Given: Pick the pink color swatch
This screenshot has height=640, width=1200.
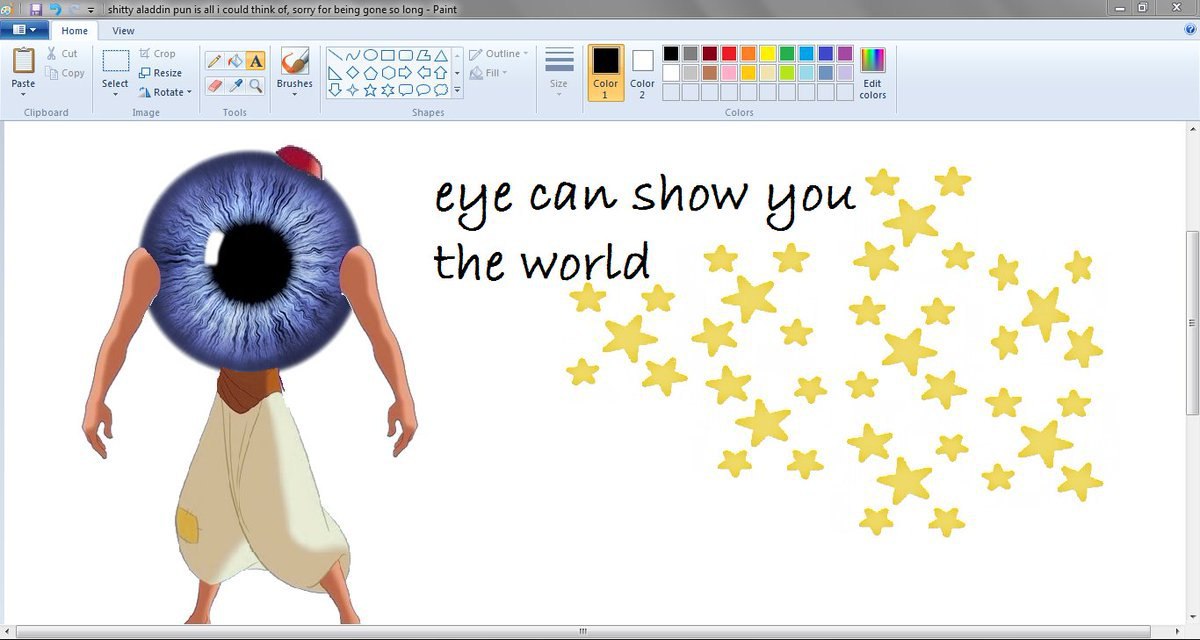Looking at the screenshot, I should [x=729, y=73].
